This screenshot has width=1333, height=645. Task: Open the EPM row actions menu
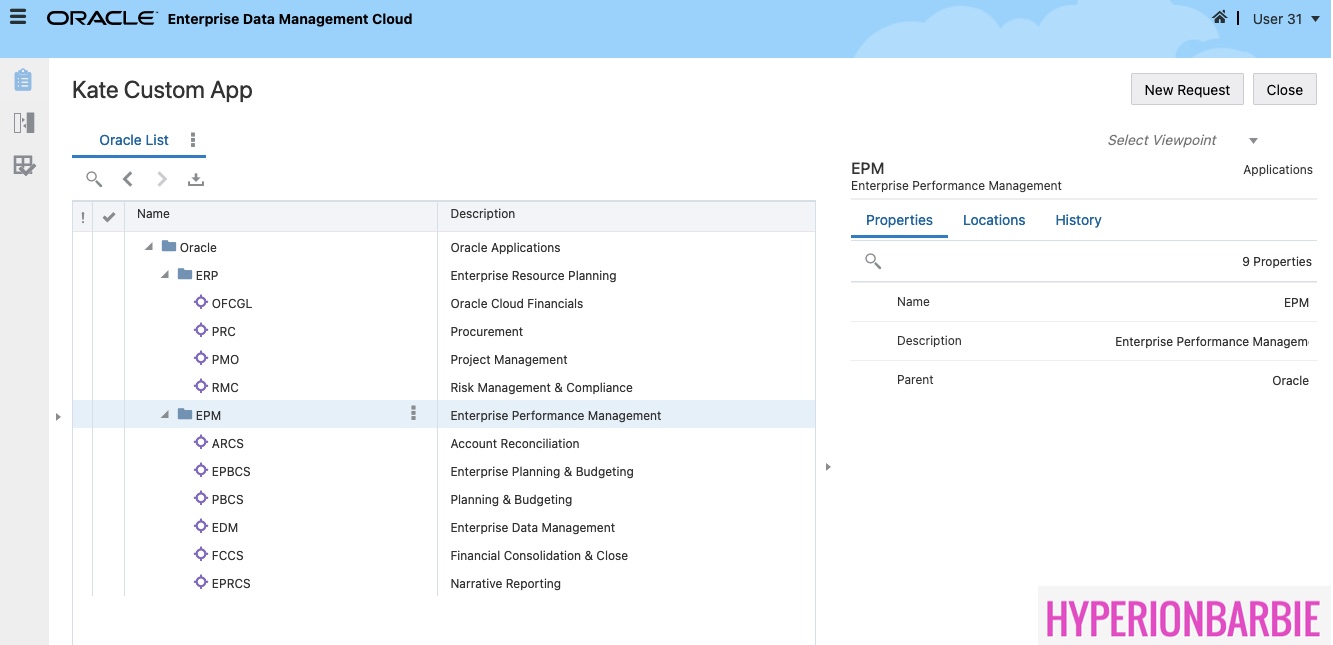(x=413, y=414)
